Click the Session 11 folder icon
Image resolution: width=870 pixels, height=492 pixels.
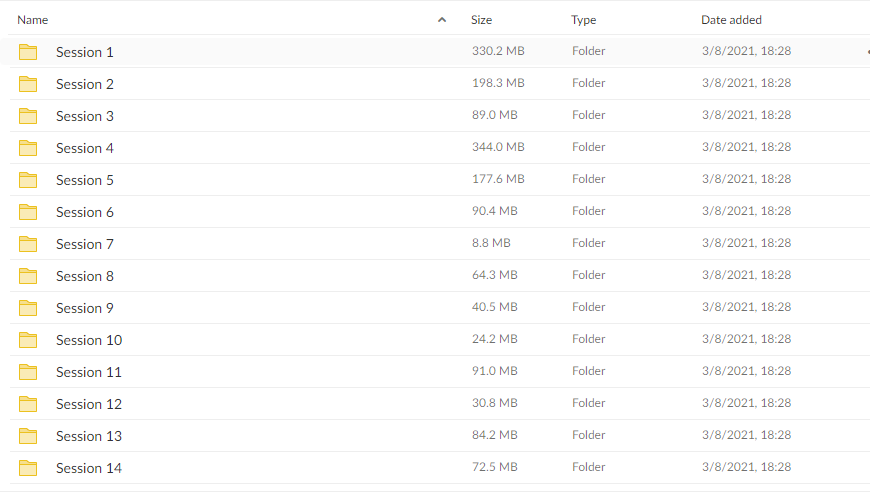click(x=28, y=372)
